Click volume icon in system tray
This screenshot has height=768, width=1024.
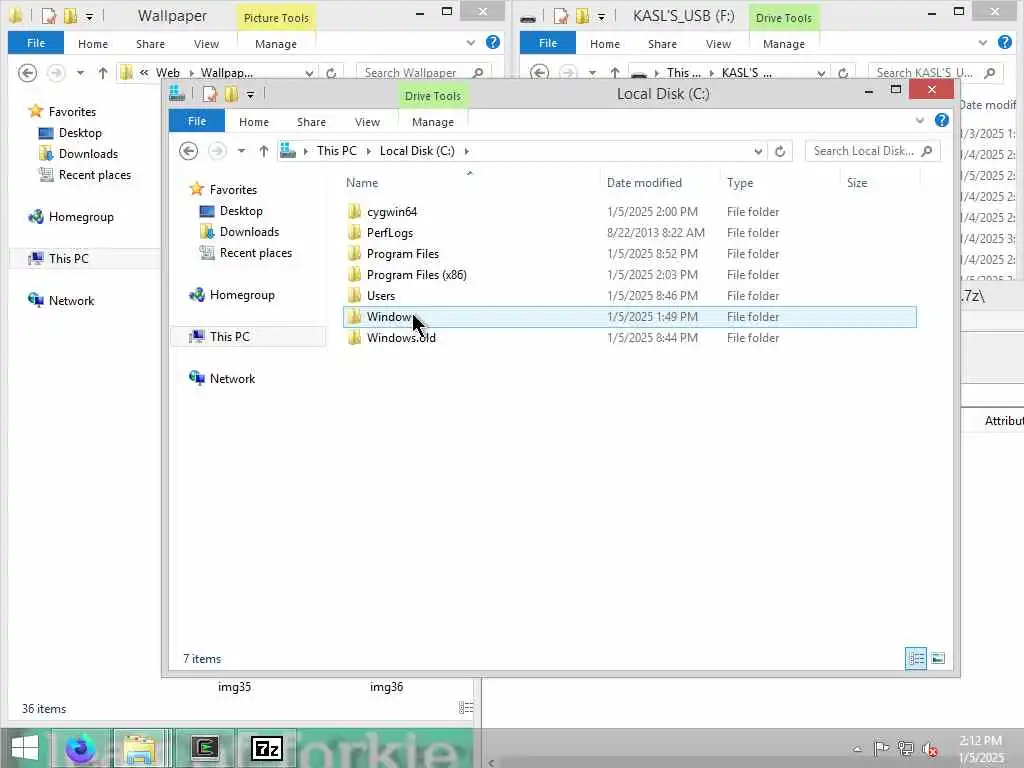[x=930, y=749]
